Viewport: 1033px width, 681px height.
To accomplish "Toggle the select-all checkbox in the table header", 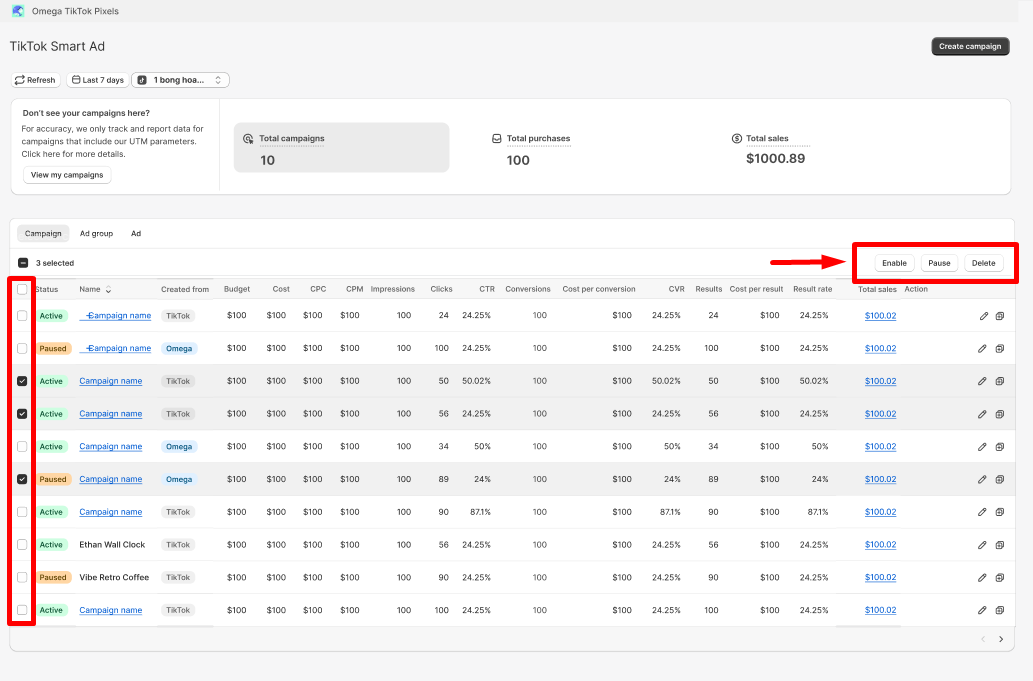I will tap(22, 289).
